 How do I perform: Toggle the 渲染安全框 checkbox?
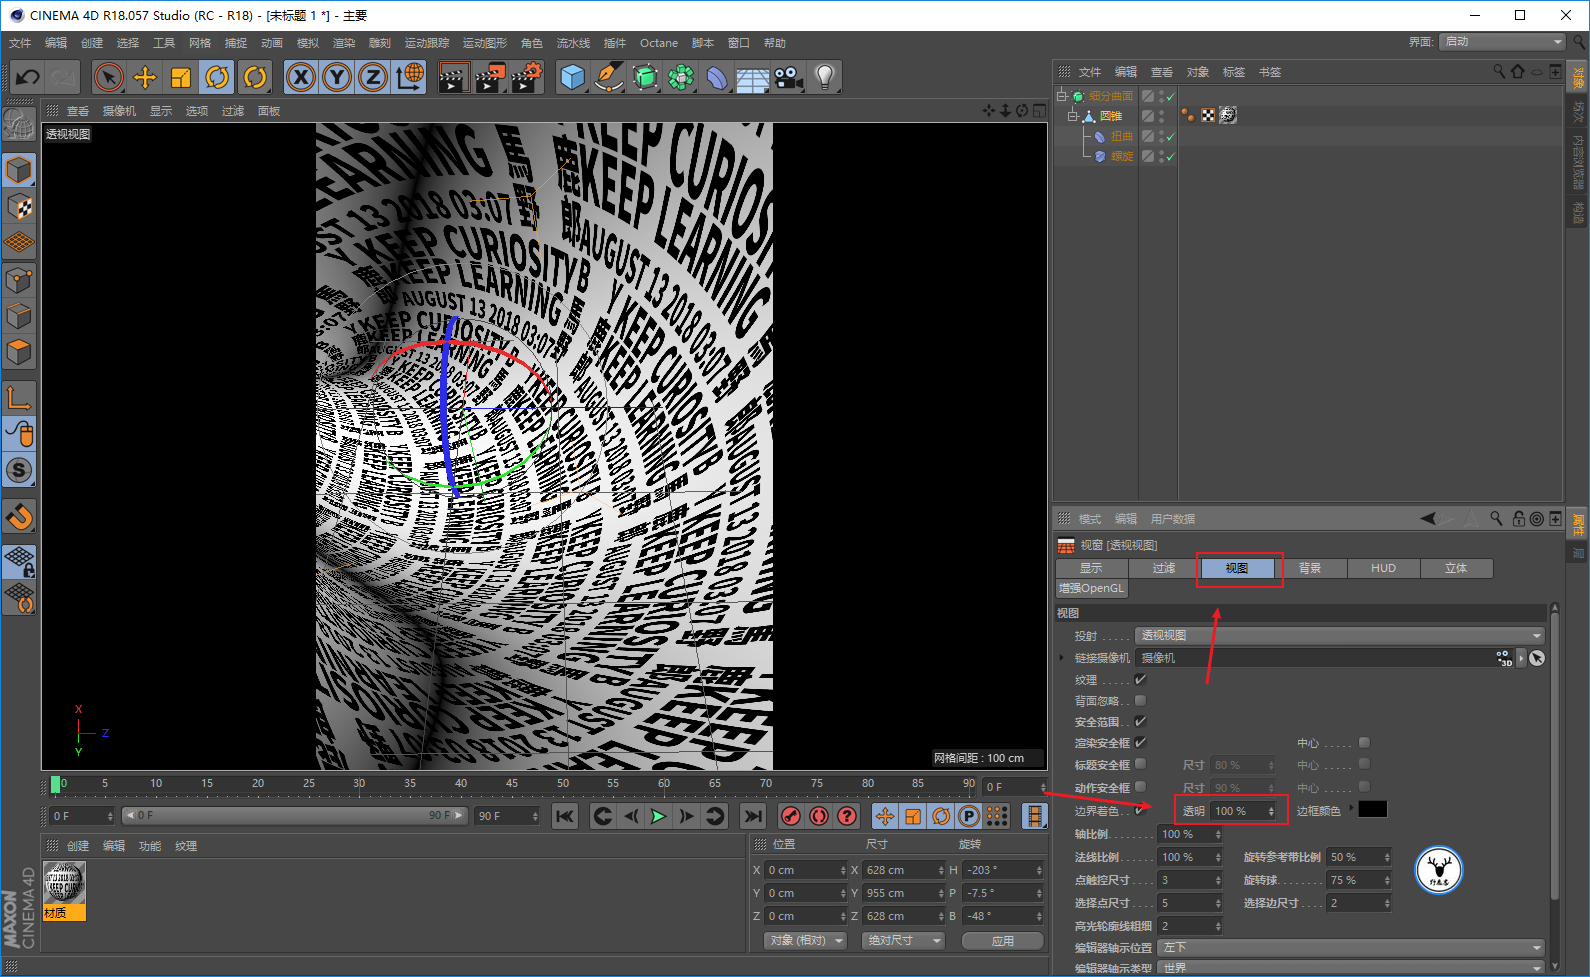pyautogui.click(x=1140, y=742)
